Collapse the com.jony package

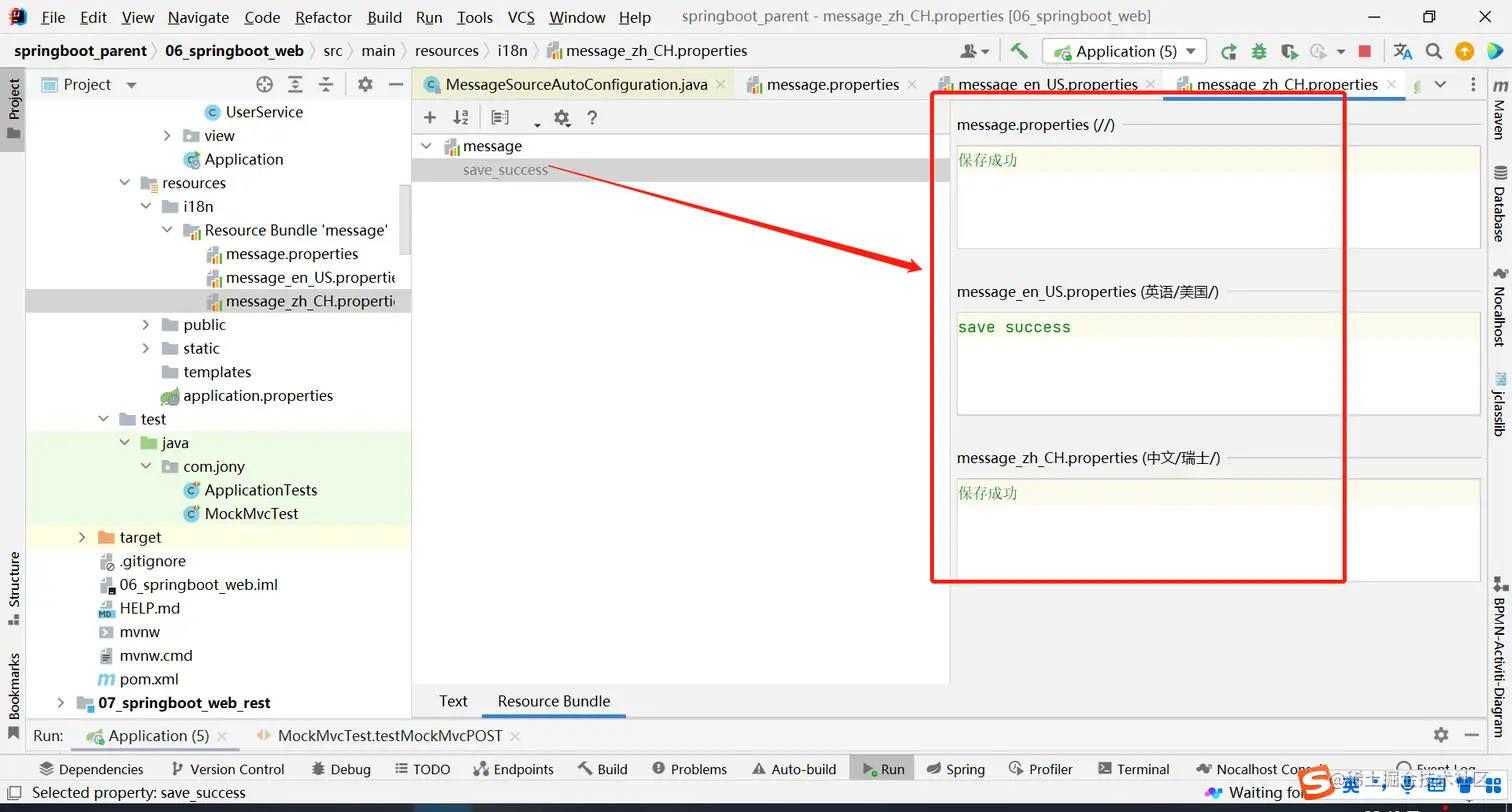[x=146, y=466]
